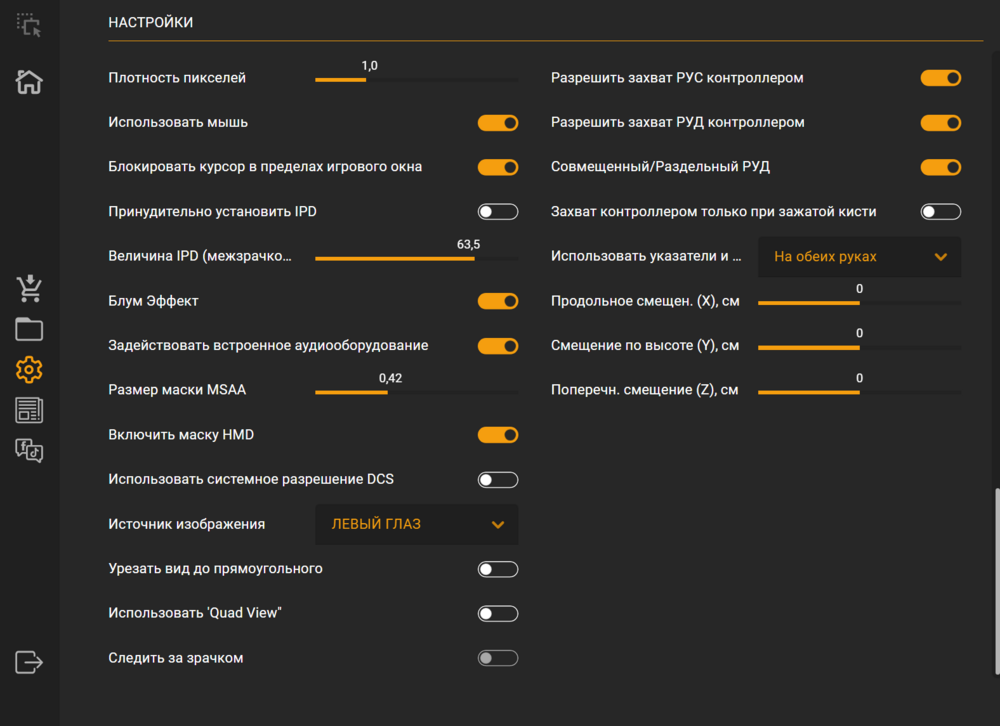This screenshot has width=1000, height=726.
Task: Turn off the 'Блум Эффект' toggle
Action: [x=498, y=301]
